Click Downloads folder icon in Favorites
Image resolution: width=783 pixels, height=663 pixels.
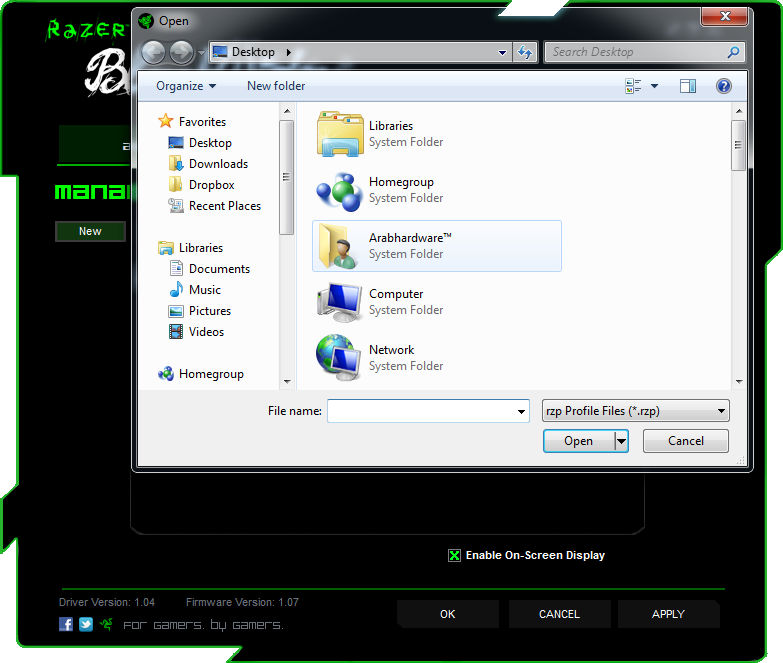pos(176,163)
